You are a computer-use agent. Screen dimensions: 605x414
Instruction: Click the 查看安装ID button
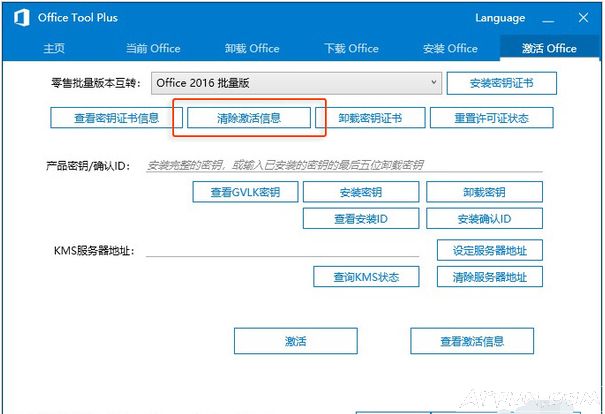click(361, 218)
